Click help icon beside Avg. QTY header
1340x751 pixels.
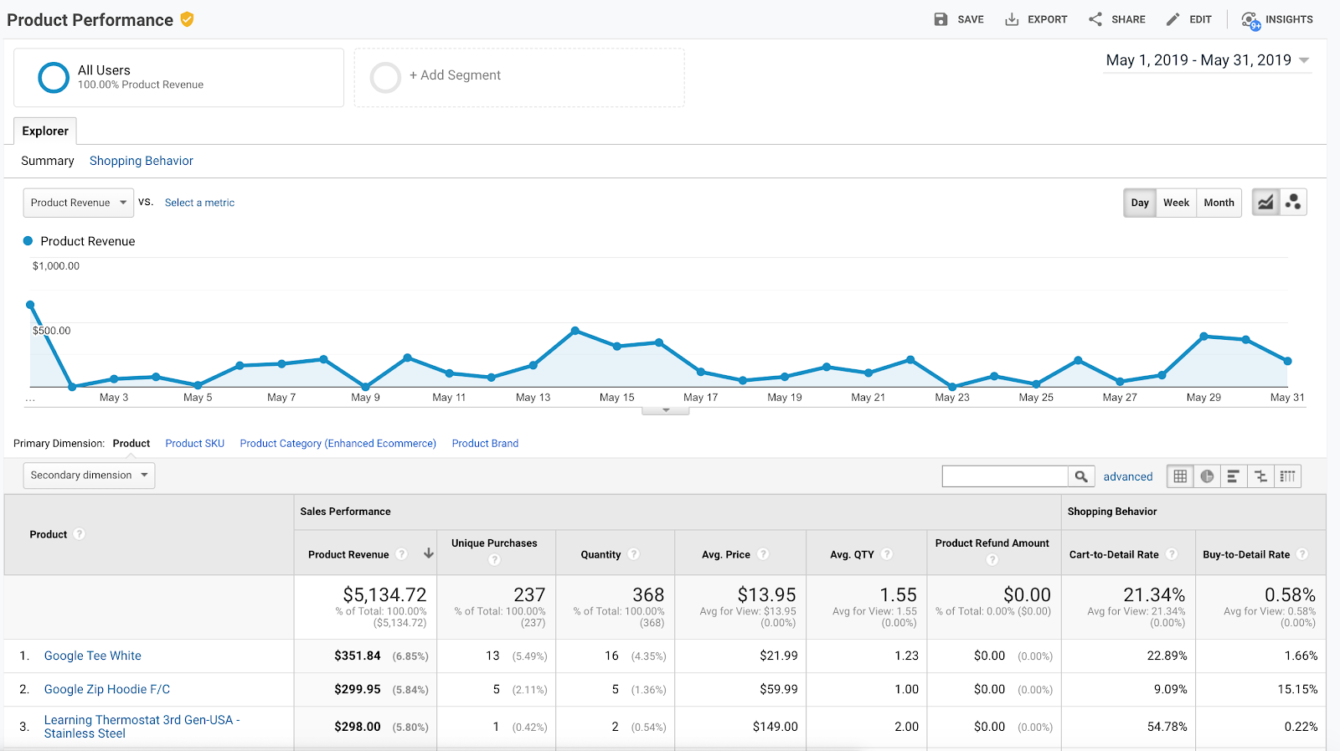tap(887, 554)
